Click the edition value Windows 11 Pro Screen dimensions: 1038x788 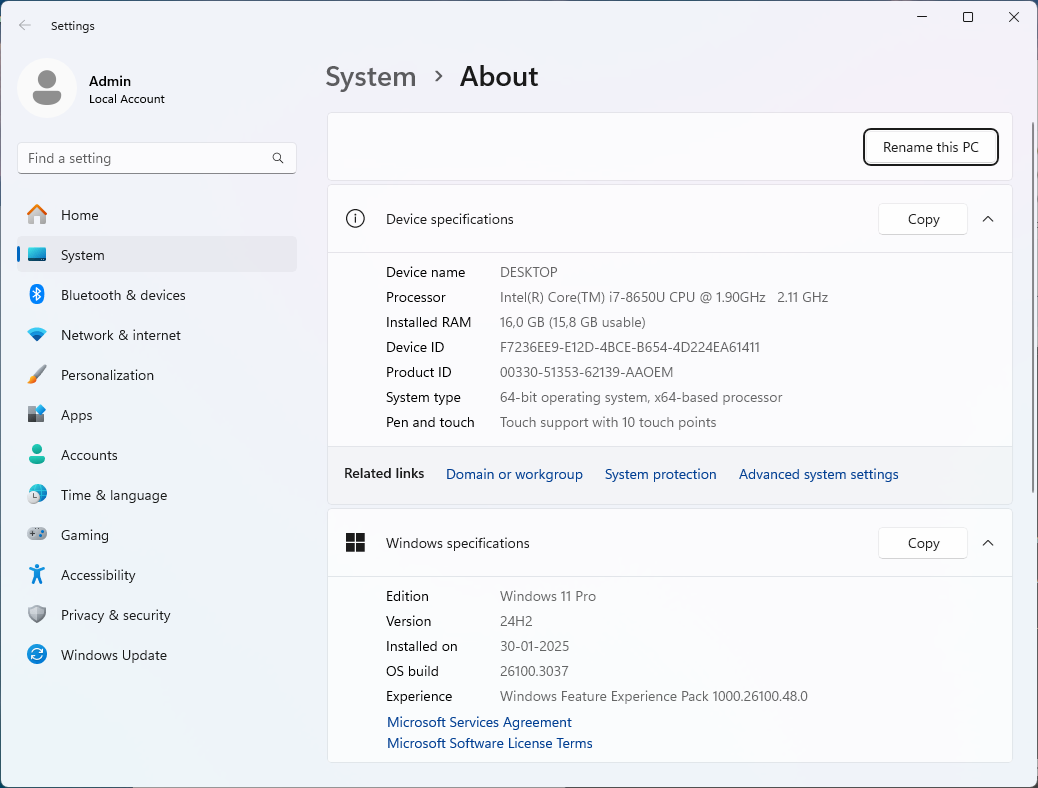coord(547,596)
